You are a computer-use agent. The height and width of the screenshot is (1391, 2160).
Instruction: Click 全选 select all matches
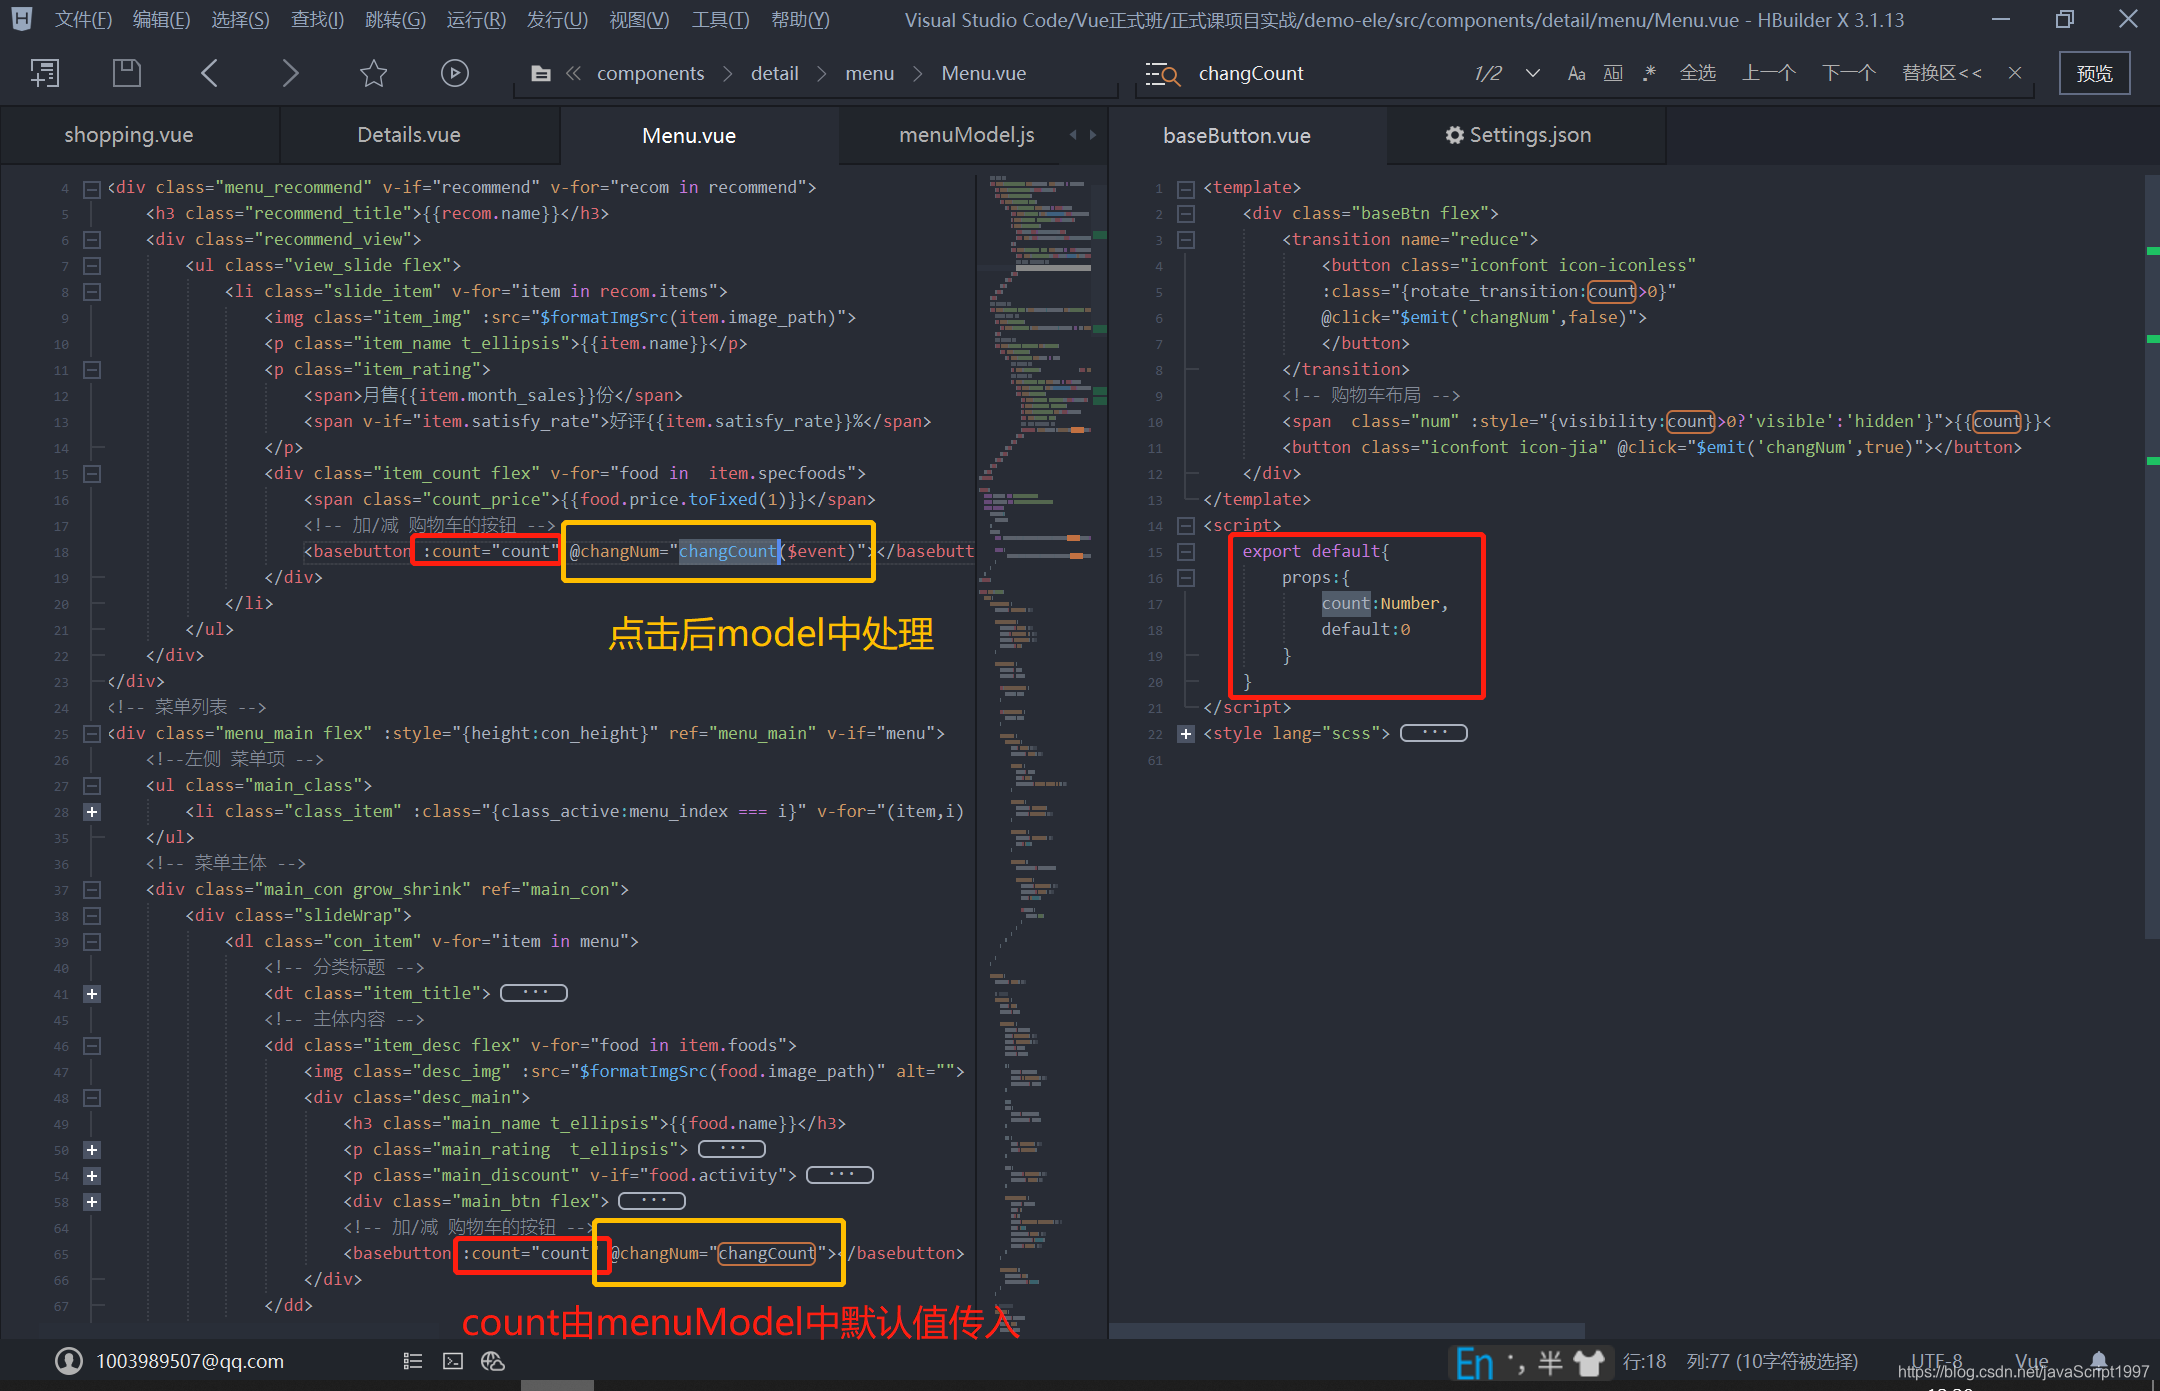tap(1698, 73)
